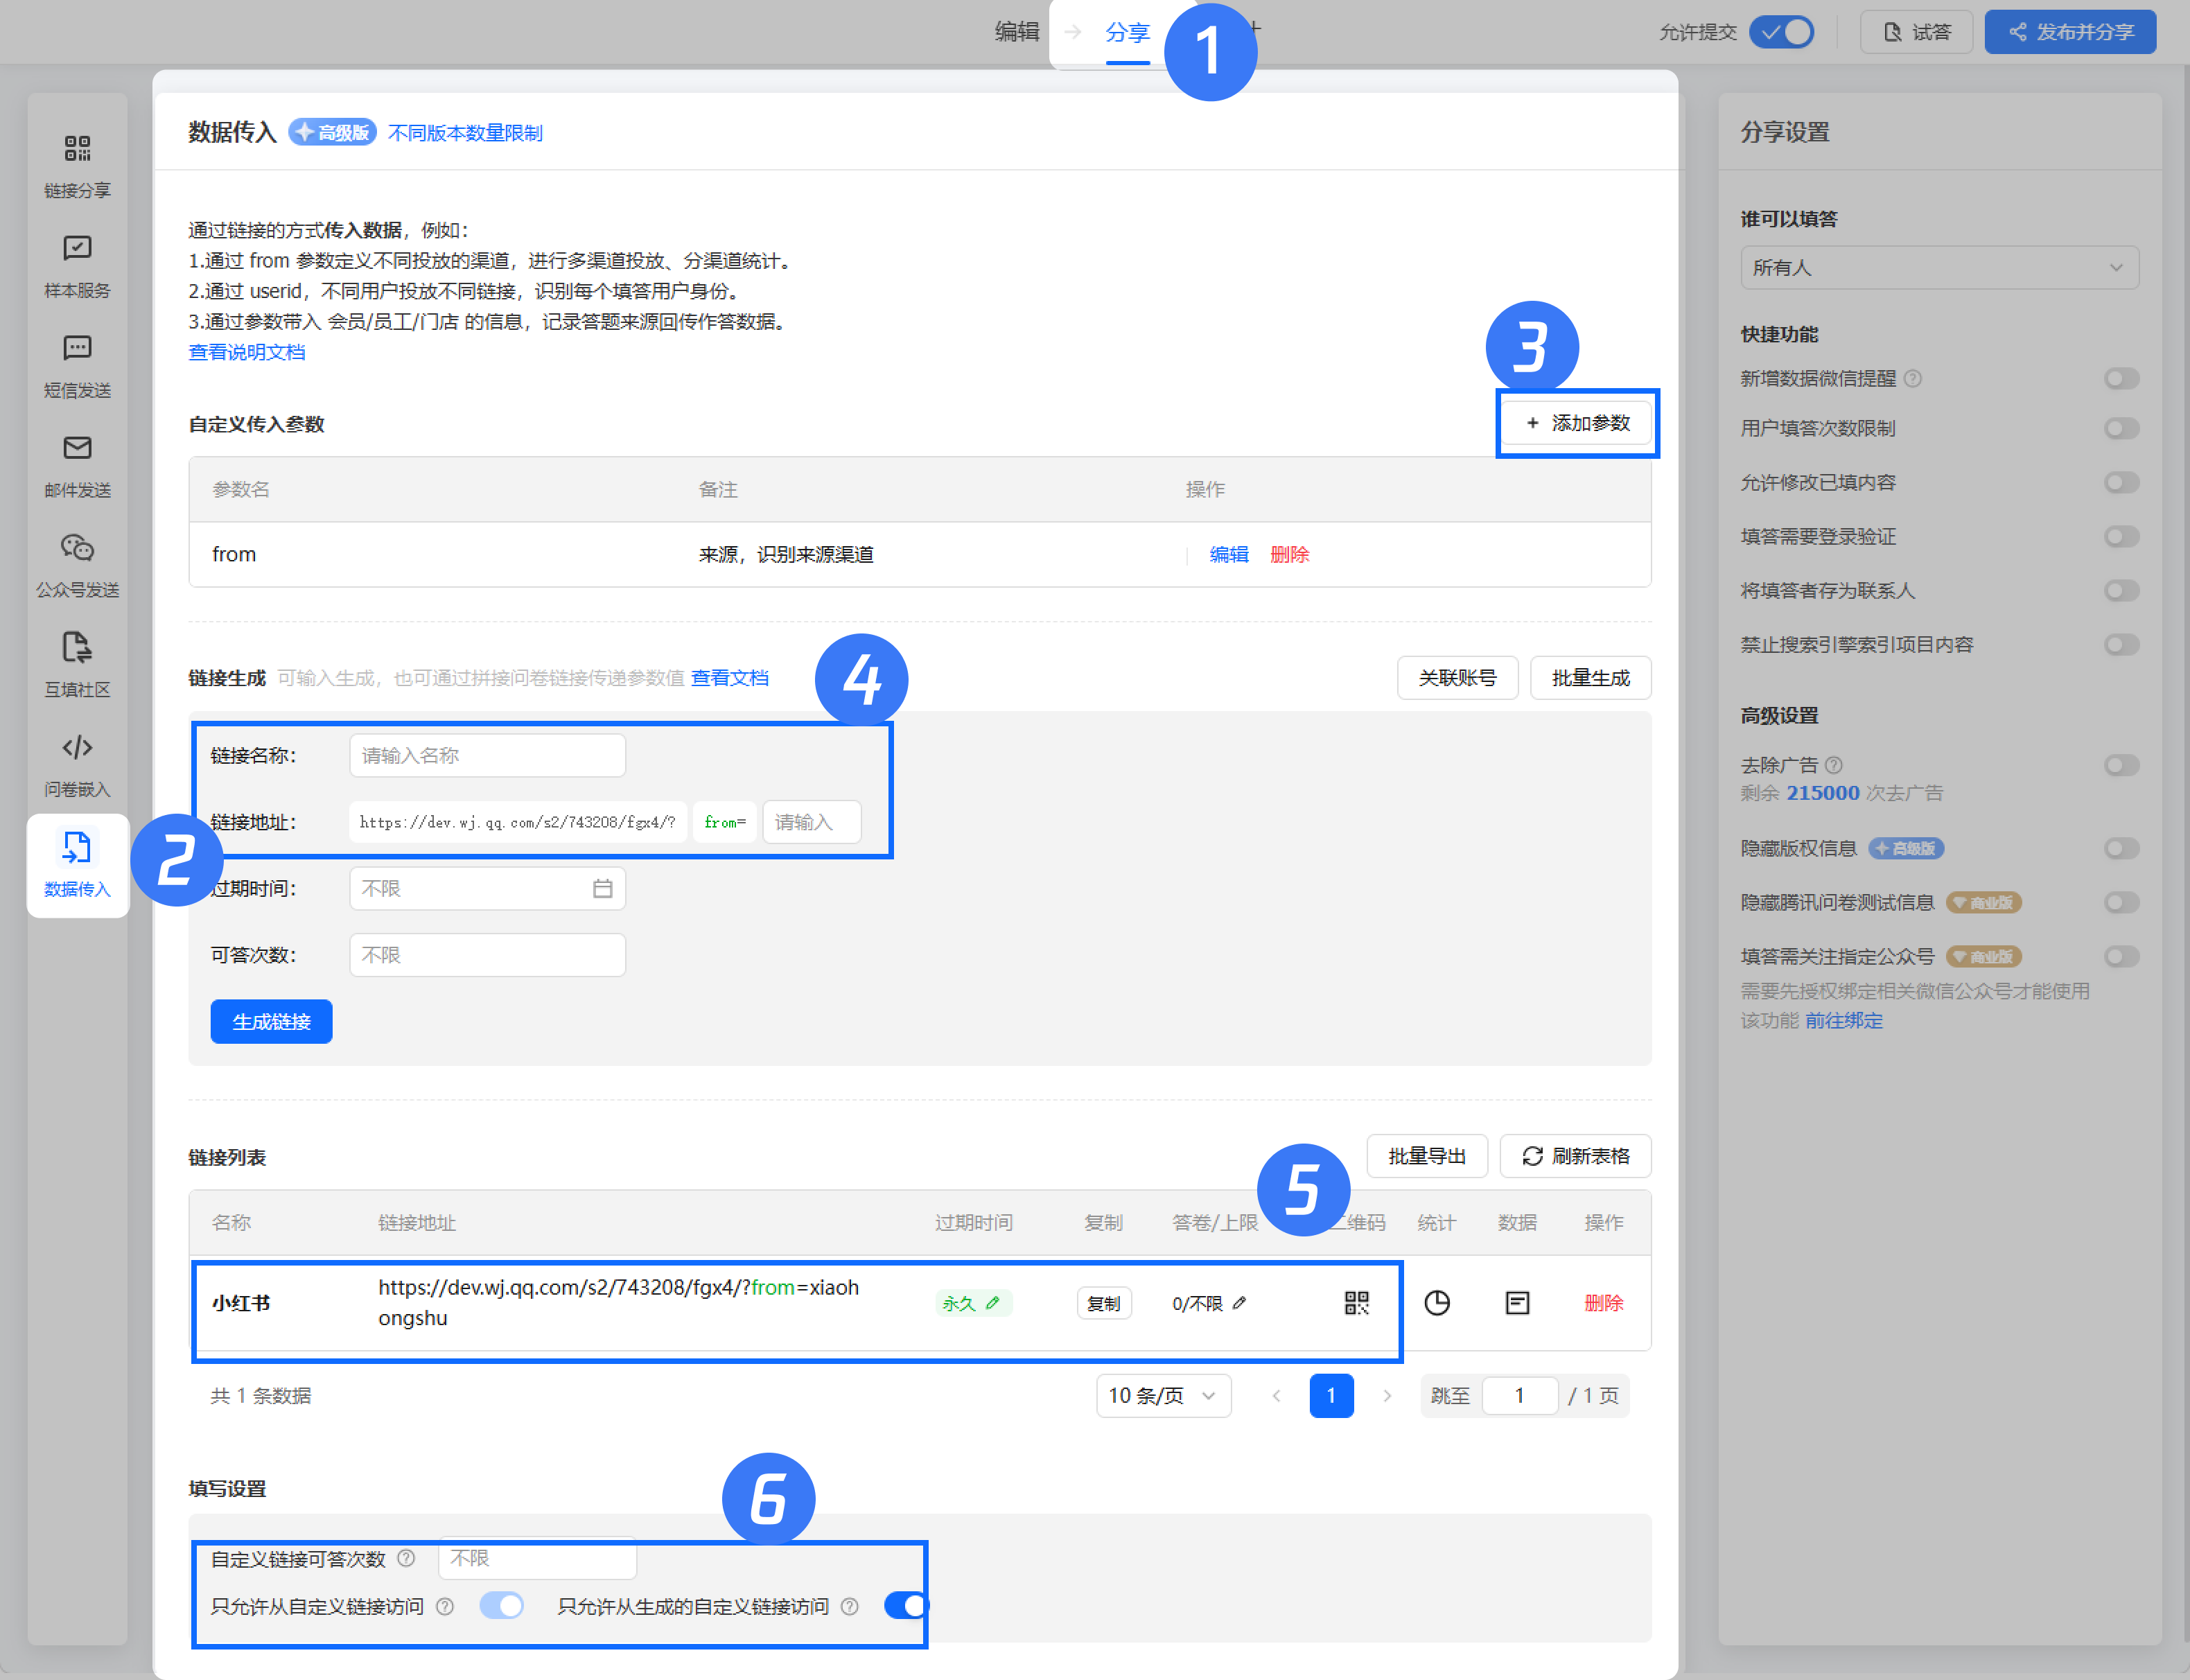
Task: Toggle the 允许提交 switch
Action: pyautogui.click(x=1782, y=32)
